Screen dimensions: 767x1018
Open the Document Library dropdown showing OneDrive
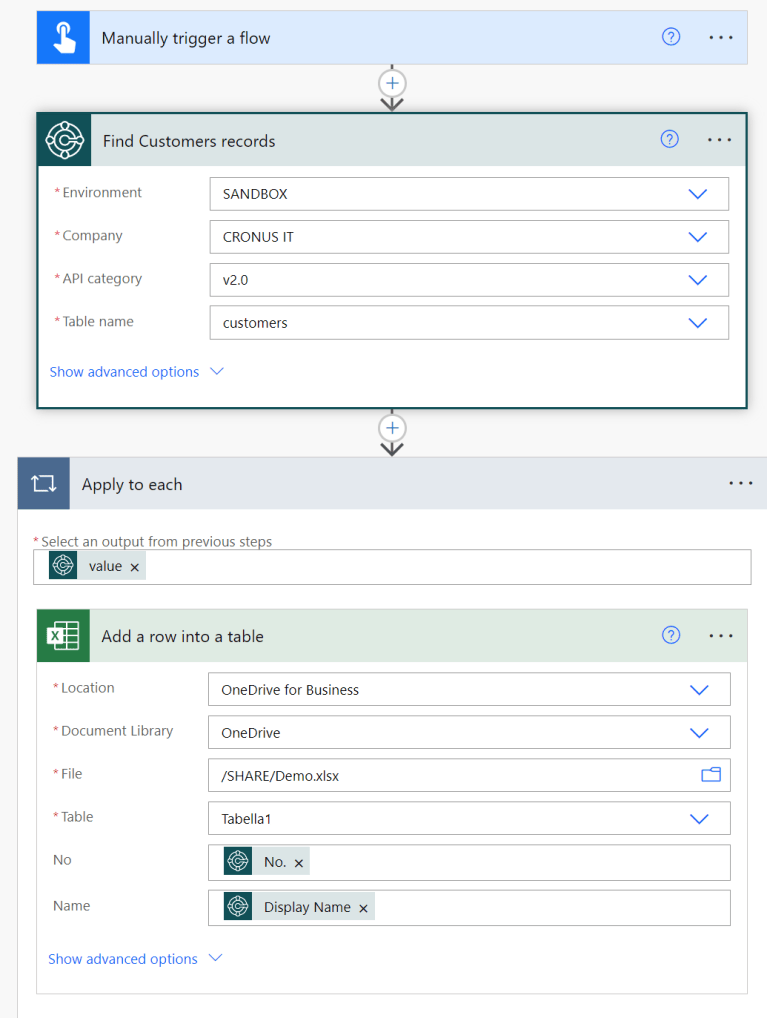pos(469,732)
